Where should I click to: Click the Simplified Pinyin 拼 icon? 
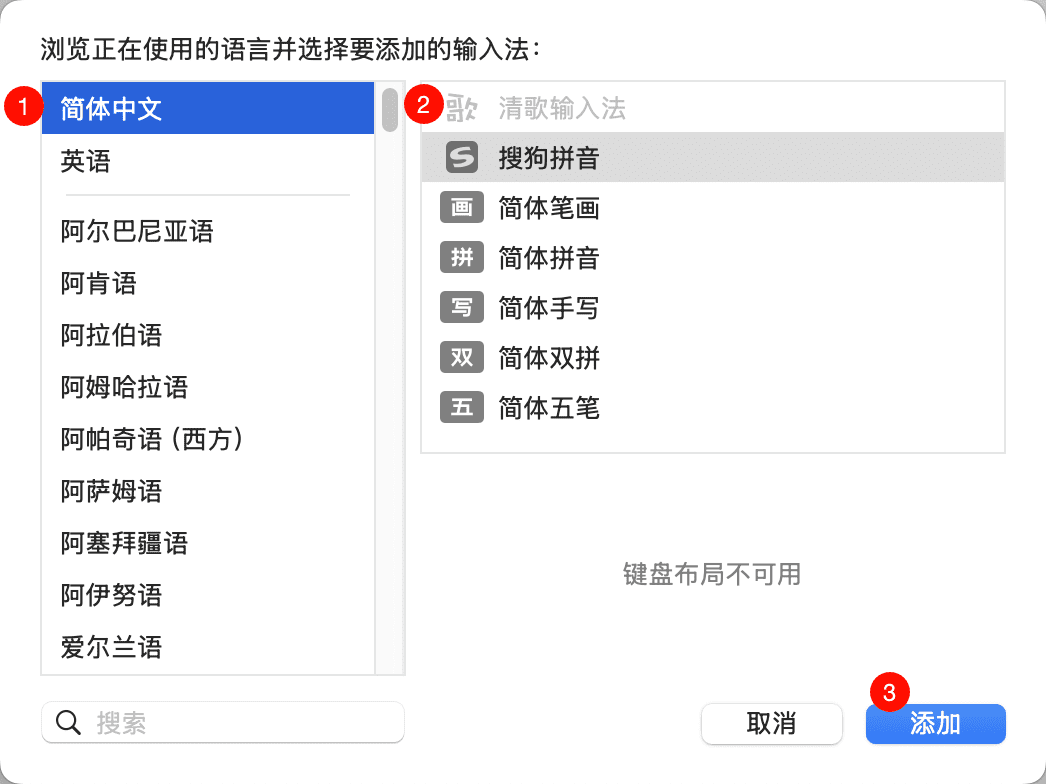tap(461, 258)
